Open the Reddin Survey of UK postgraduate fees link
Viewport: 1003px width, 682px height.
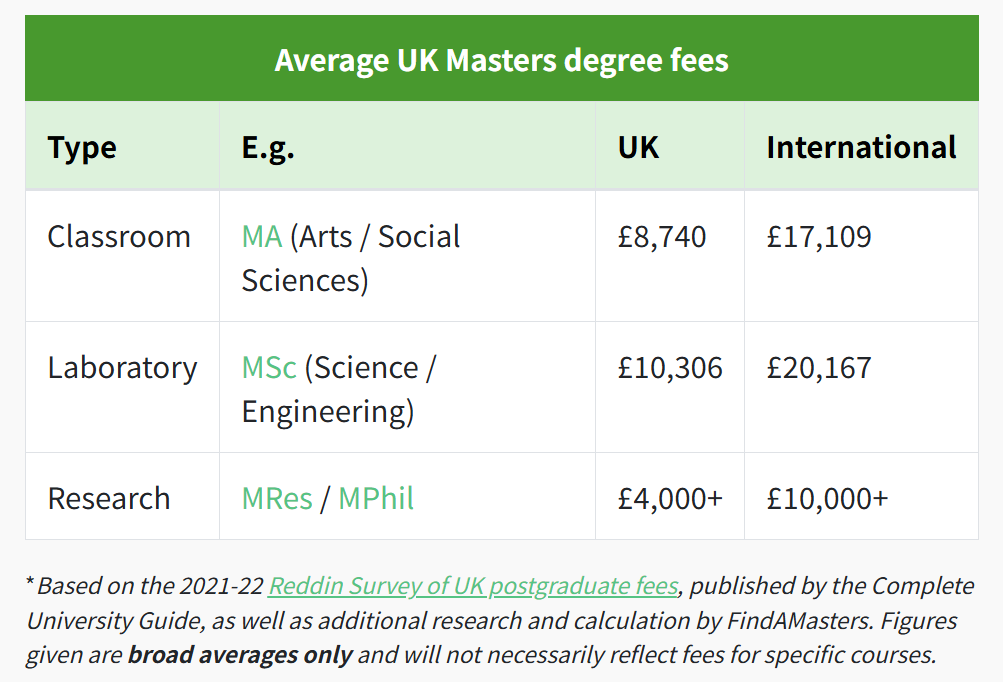(x=473, y=586)
